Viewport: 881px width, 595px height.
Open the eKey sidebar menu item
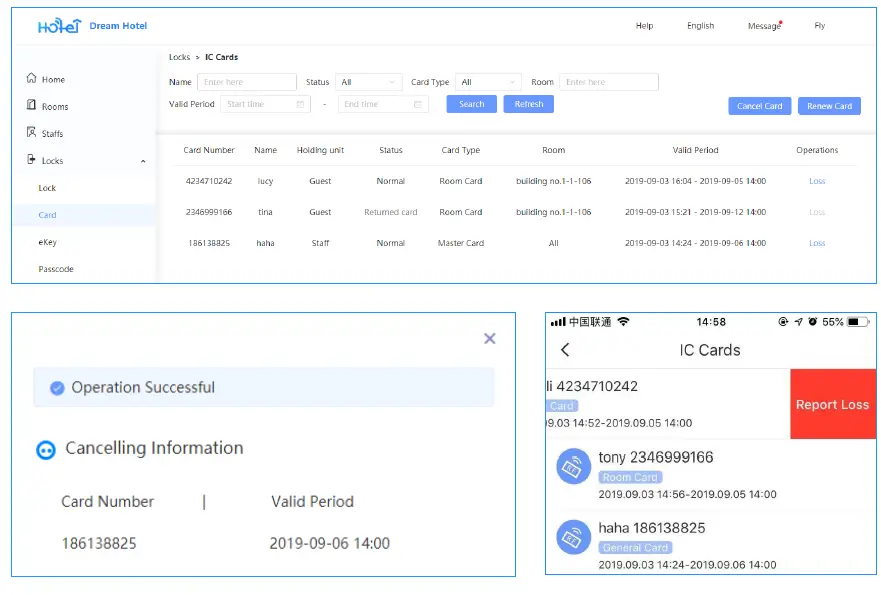(x=48, y=242)
